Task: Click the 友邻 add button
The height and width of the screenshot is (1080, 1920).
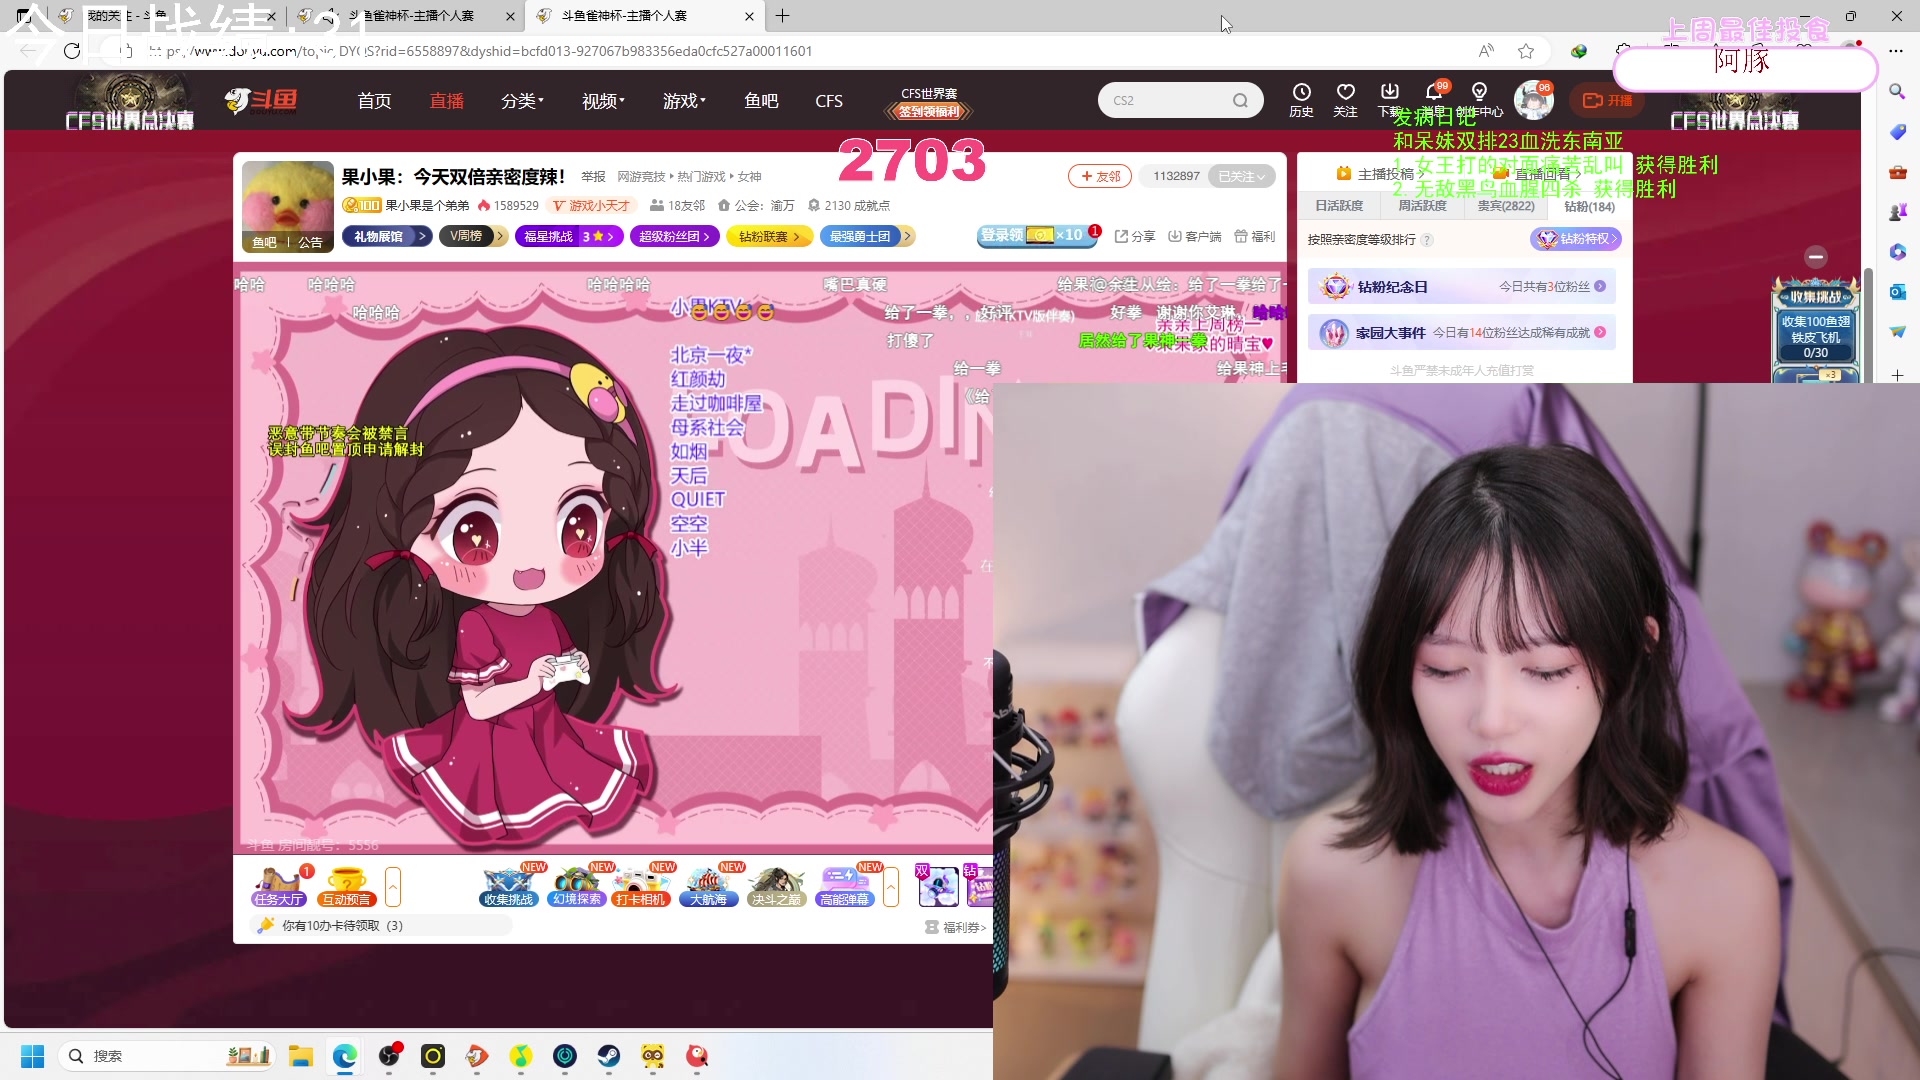Action: 1100,176
